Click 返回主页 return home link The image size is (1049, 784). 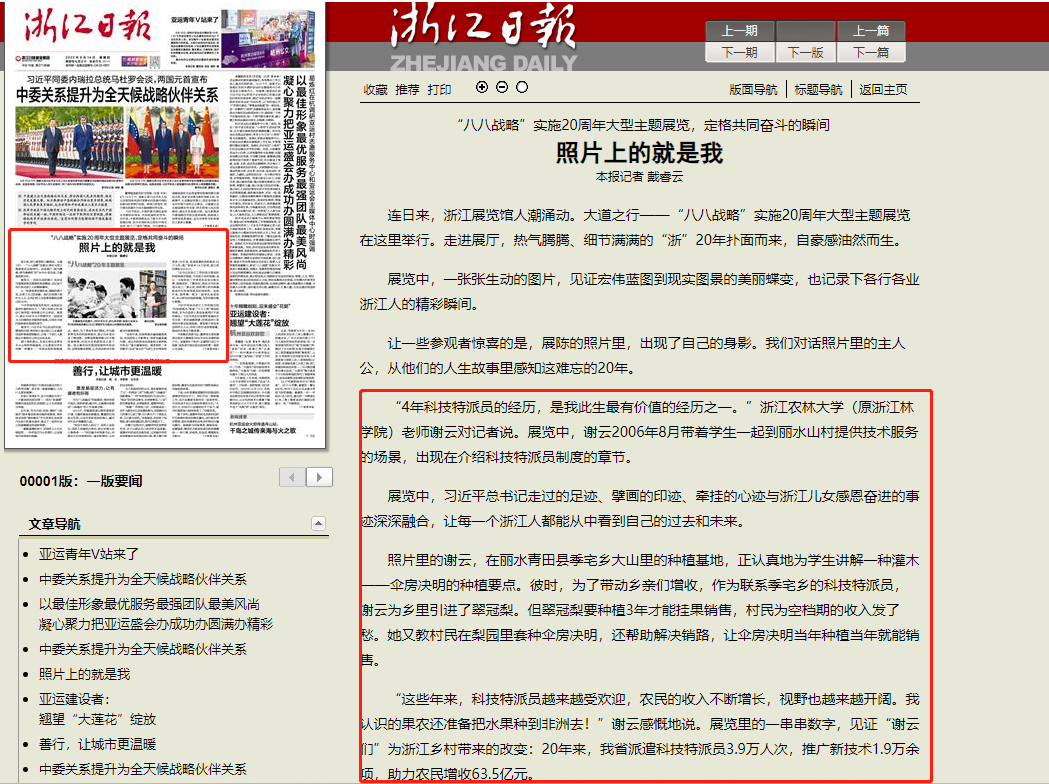(x=883, y=89)
